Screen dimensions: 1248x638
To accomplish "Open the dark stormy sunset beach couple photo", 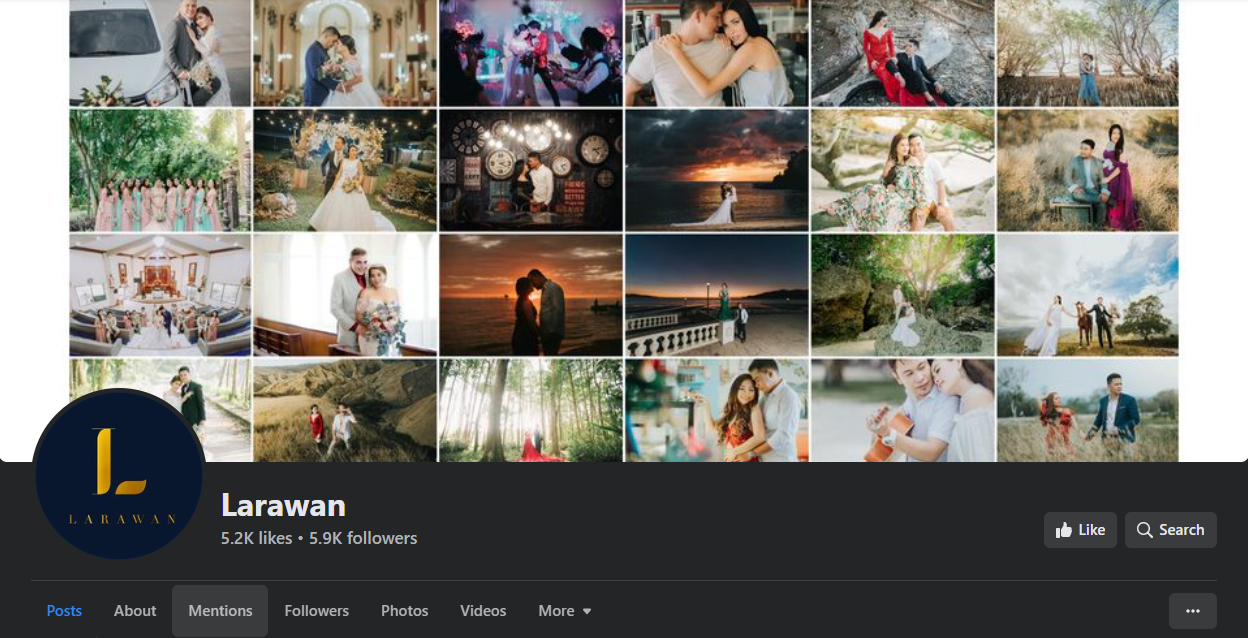I will [716, 170].
